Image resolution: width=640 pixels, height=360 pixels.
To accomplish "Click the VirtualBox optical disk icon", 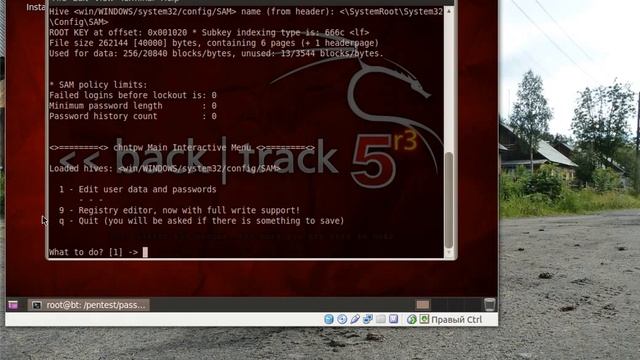I will coord(342,319).
